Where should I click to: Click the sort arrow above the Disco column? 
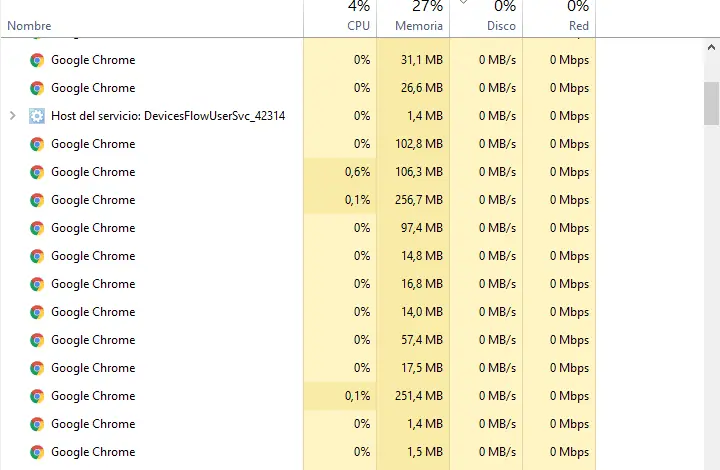(462, 3)
